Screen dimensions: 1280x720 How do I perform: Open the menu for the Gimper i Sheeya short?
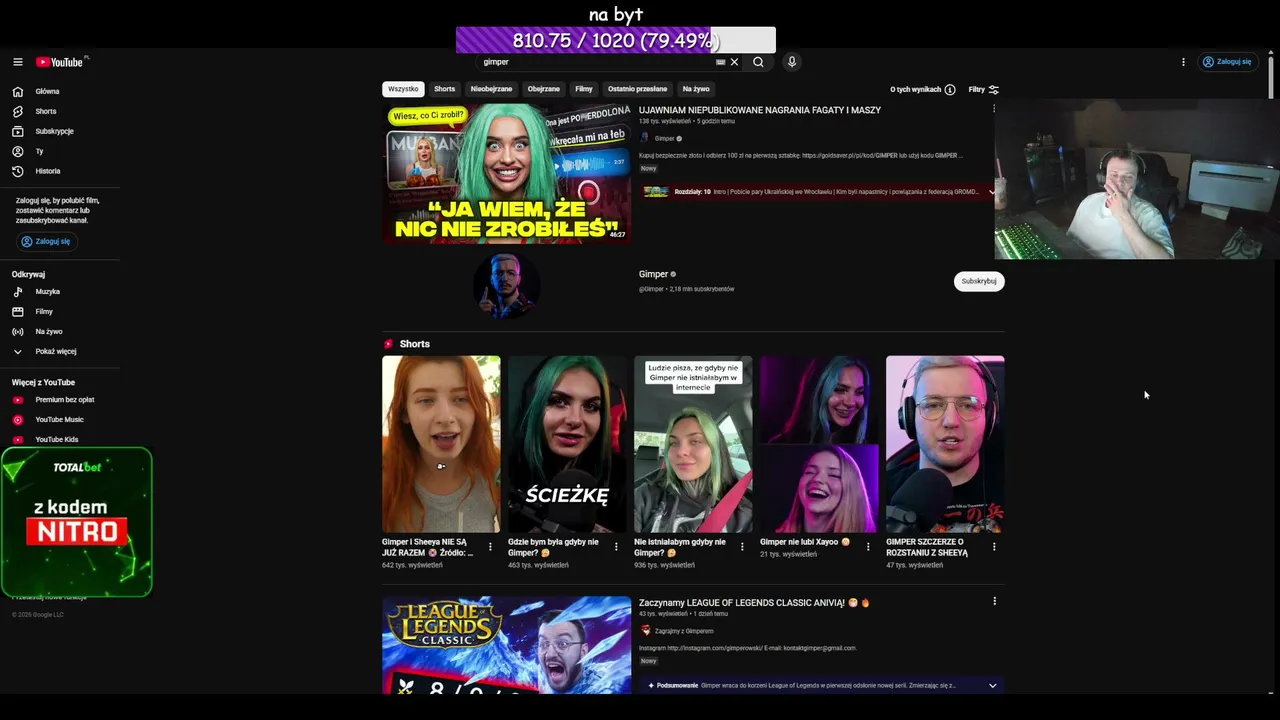(x=490, y=547)
